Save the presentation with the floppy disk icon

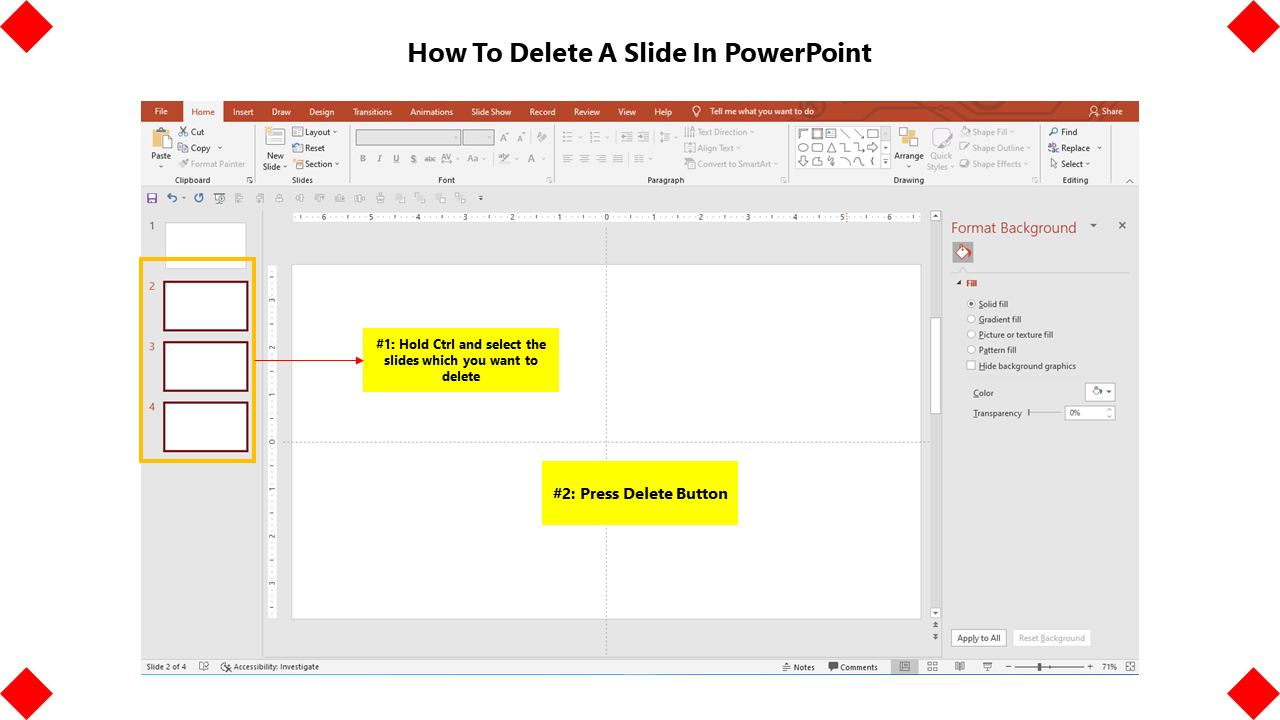coord(152,198)
